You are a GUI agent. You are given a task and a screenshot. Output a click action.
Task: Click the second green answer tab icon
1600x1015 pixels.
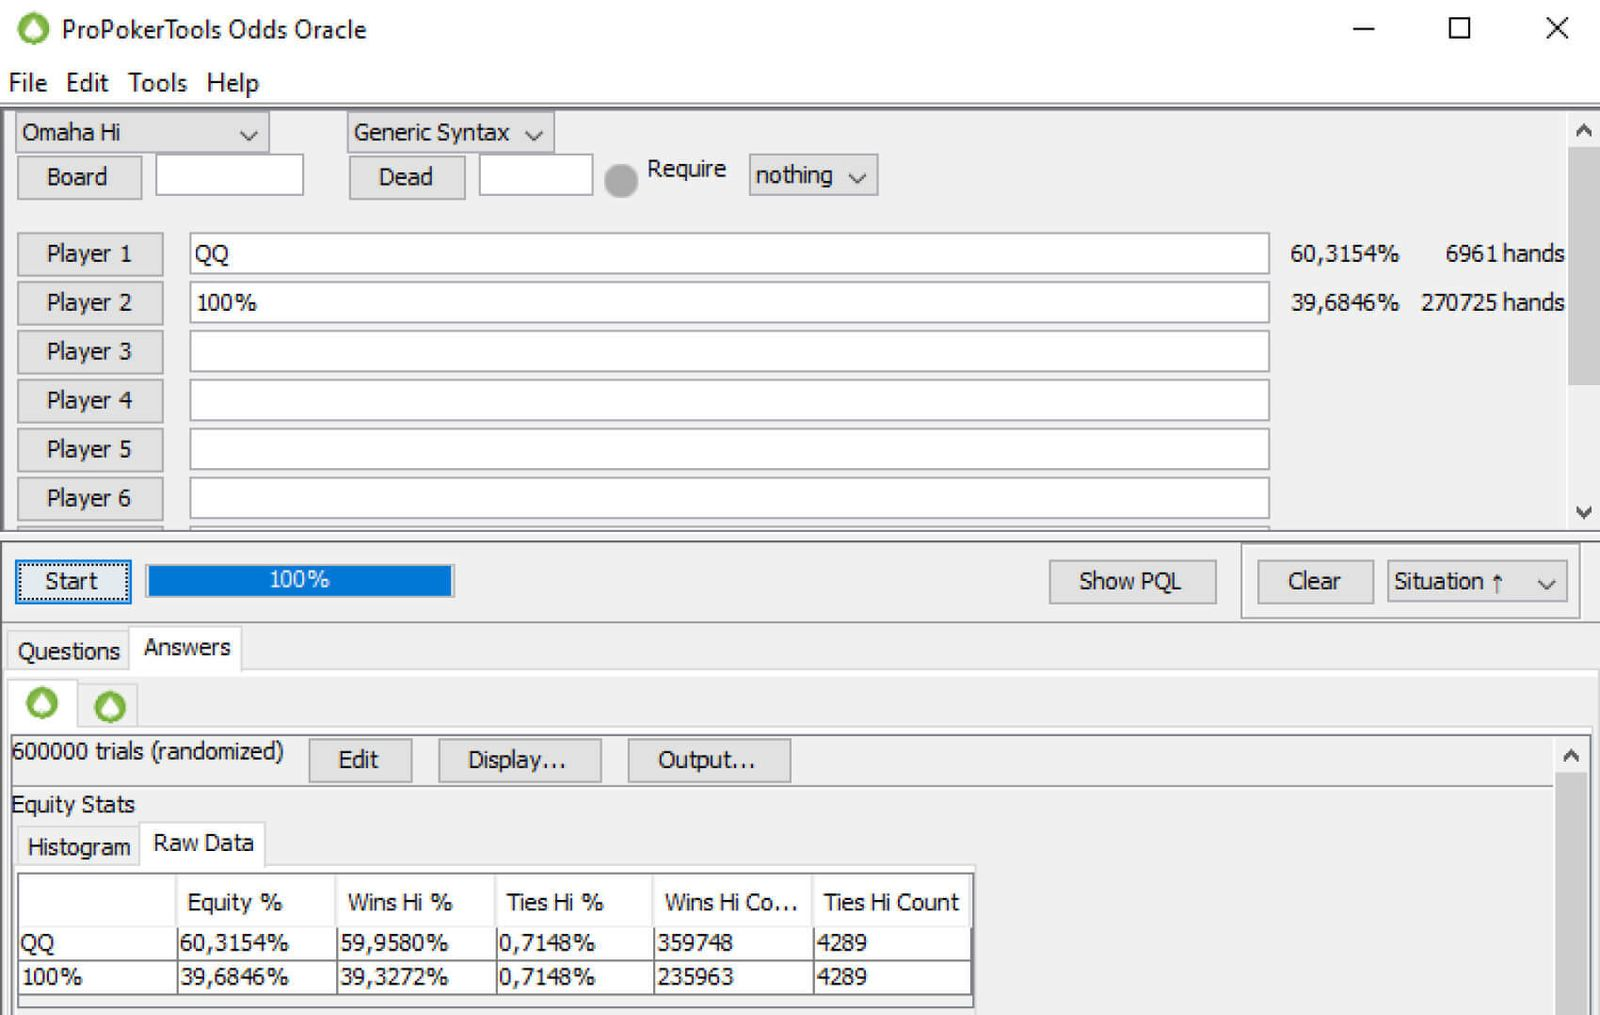[x=109, y=706]
